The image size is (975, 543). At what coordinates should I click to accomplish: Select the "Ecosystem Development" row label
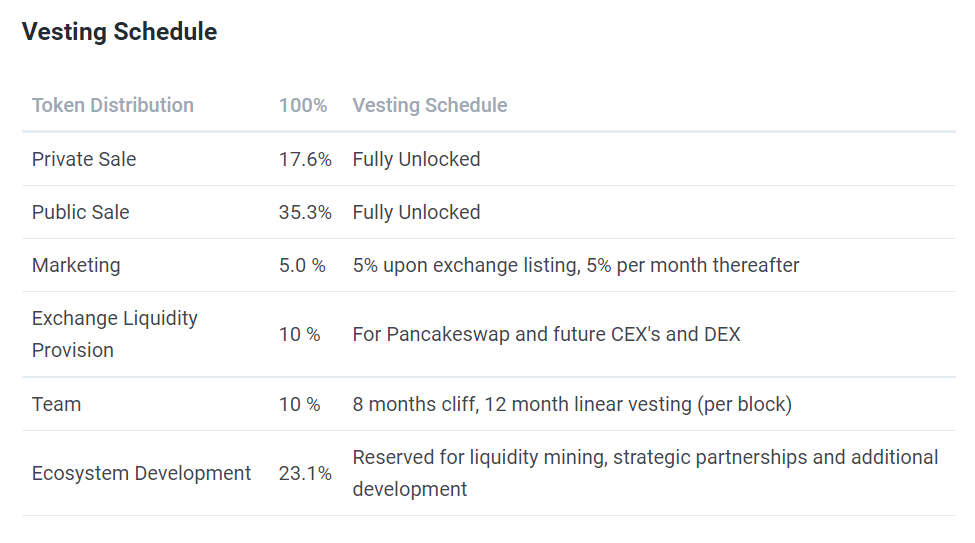point(141,473)
